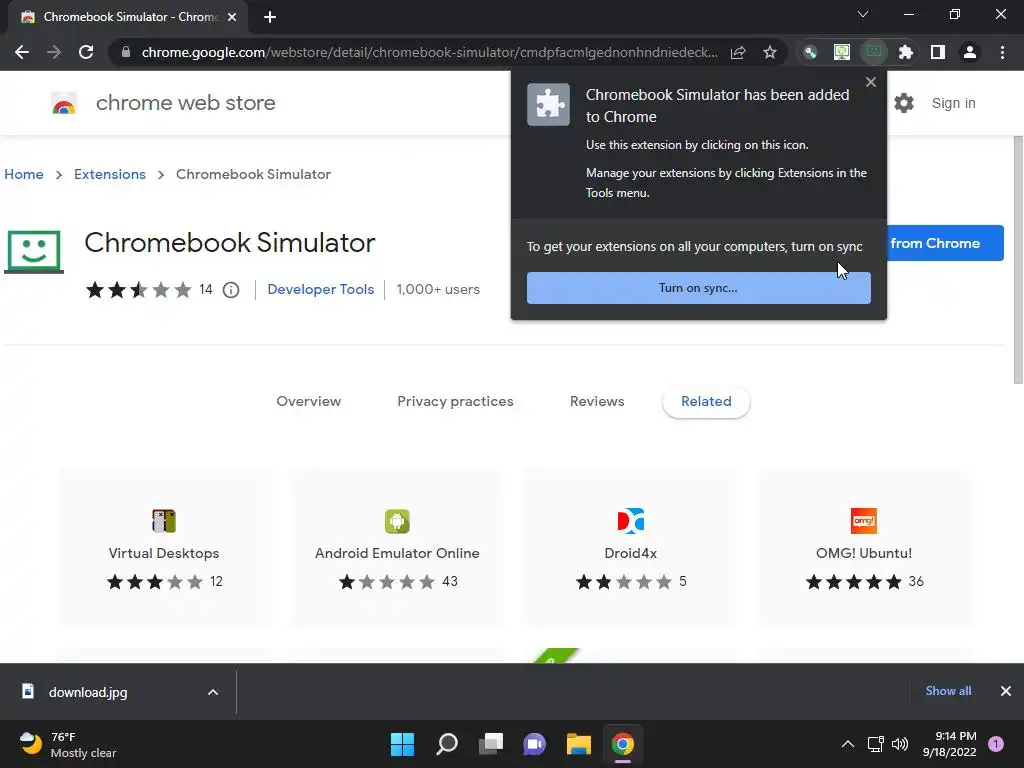This screenshot has width=1024, height=768.
Task: Click the rating info icon
Action: click(x=231, y=289)
